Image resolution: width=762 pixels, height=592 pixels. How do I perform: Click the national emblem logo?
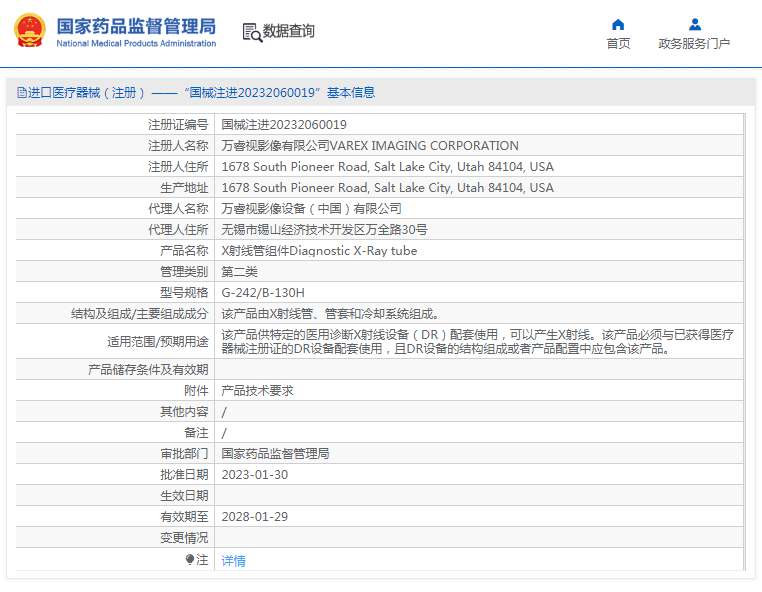point(30,30)
